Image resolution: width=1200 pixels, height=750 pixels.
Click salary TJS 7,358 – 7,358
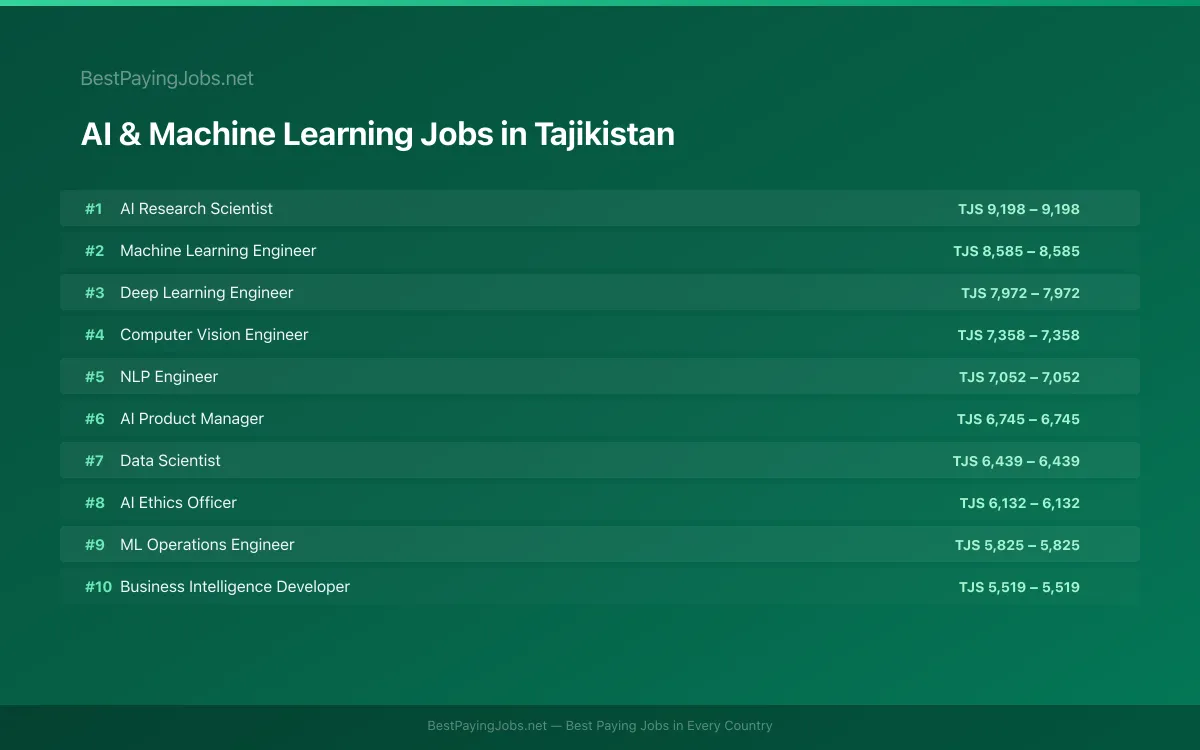point(1018,335)
